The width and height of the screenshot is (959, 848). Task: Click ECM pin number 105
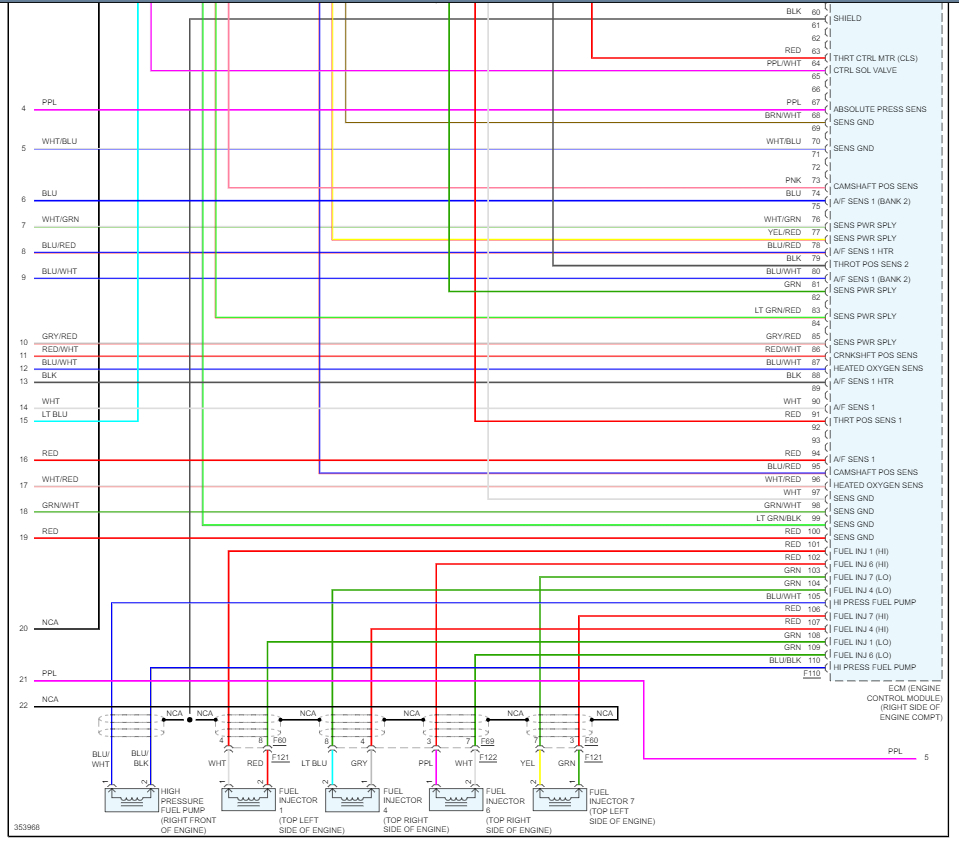tap(814, 596)
